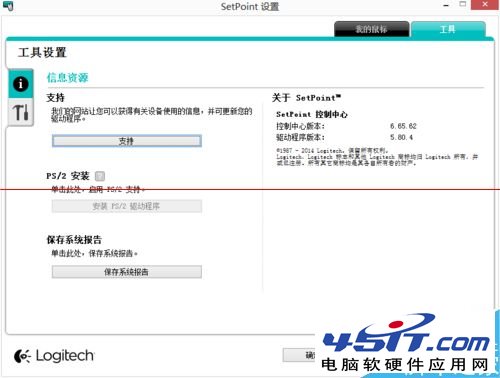
Task: Minimize the SetPoint 设置 window
Action: point(446,6)
